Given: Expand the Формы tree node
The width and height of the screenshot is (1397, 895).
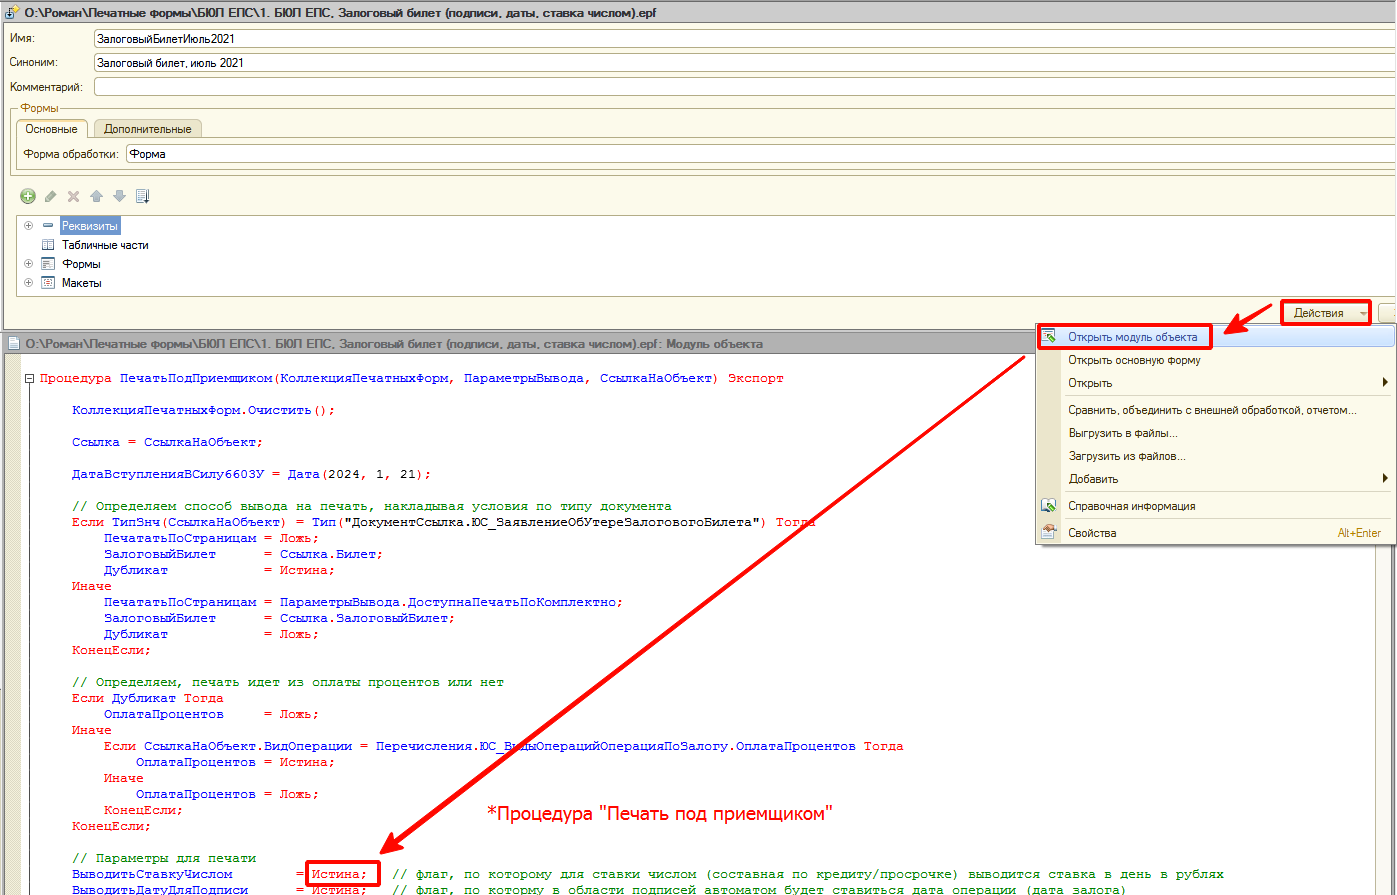Looking at the screenshot, I should [28, 264].
